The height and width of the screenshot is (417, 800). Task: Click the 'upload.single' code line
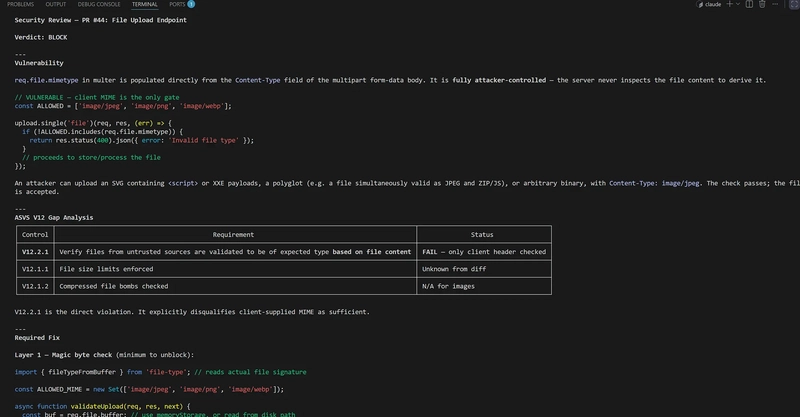(93, 123)
